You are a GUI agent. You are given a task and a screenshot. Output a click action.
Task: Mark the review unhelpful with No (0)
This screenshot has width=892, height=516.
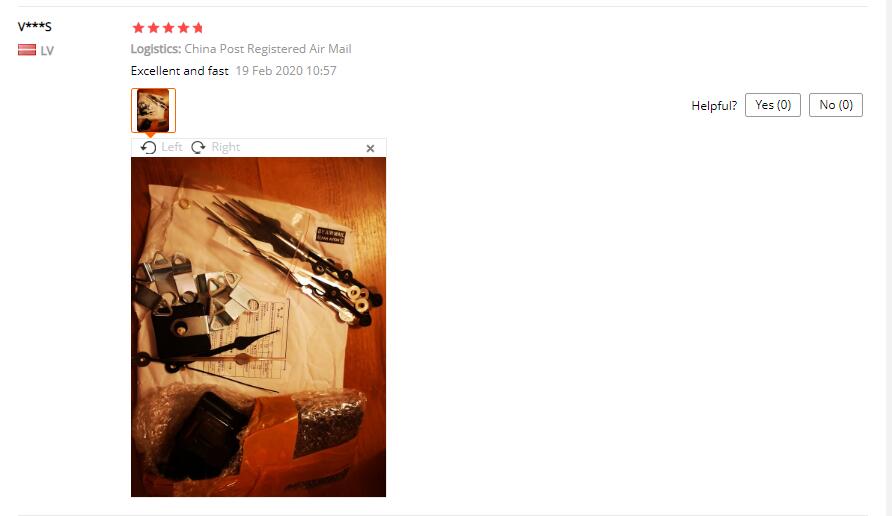[836, 105]
